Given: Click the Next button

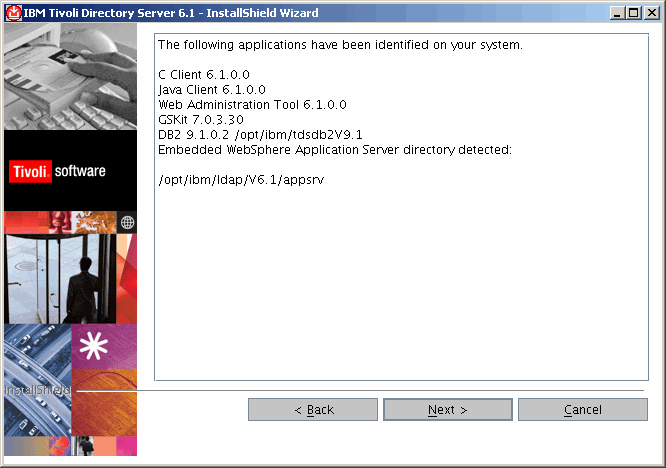Looking at the screenshot, I should [x=447, y=410].
